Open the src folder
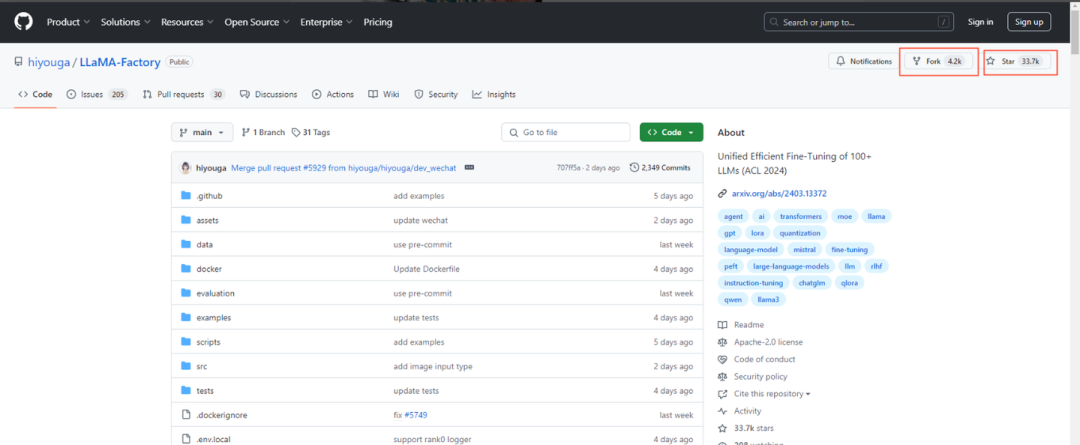The image size is (1080, 445). [202, 366]
